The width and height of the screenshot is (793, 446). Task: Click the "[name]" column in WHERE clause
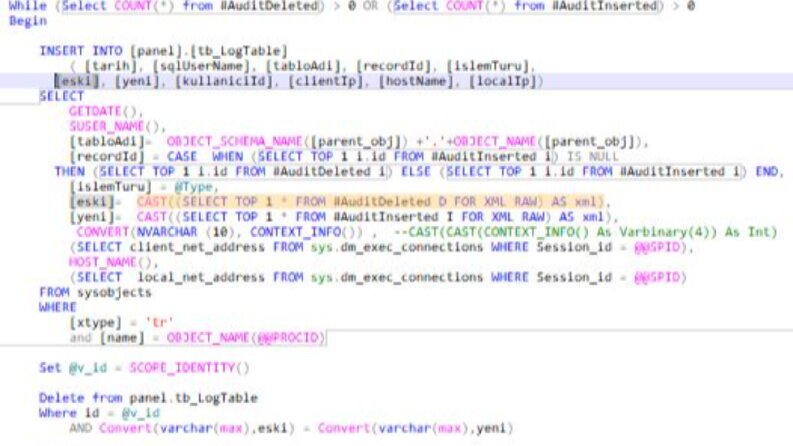(122, 337)
